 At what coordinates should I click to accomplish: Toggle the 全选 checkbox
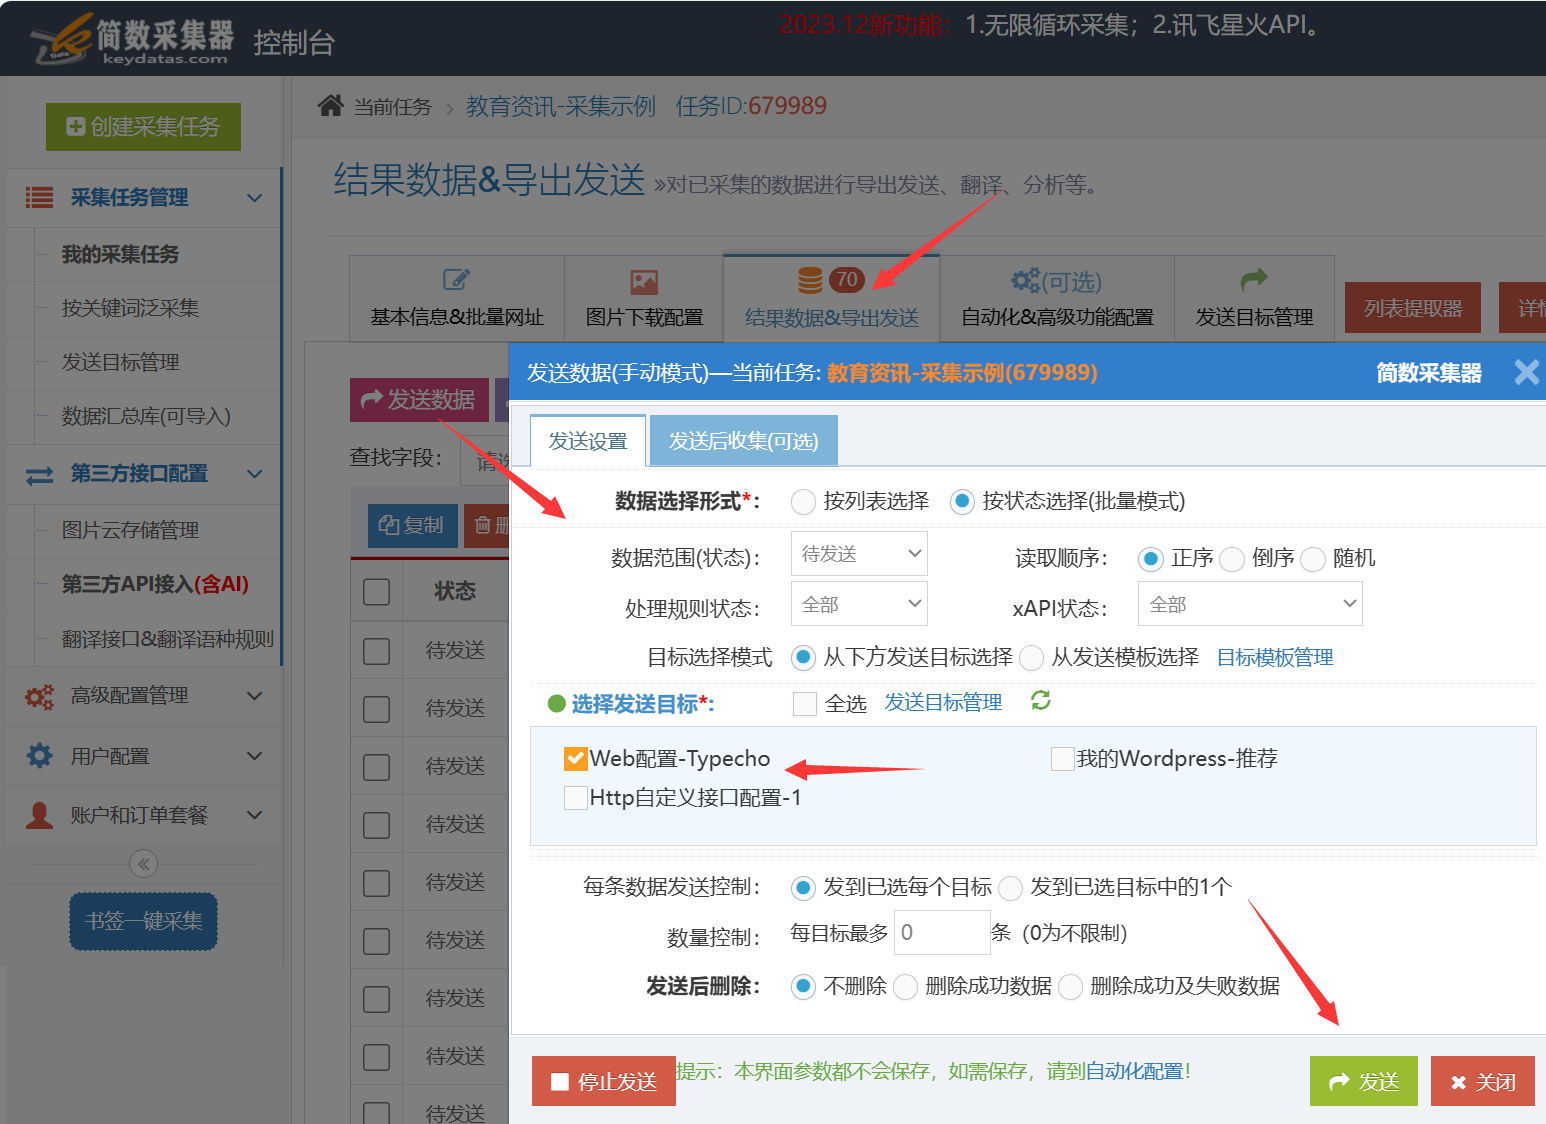click(x=805, y=704)
